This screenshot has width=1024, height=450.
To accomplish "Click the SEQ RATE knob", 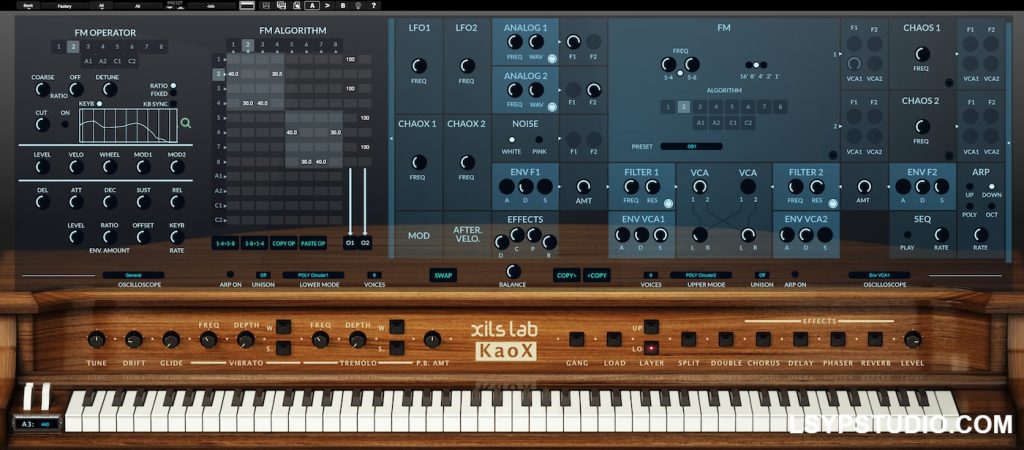I will (941, 234).
